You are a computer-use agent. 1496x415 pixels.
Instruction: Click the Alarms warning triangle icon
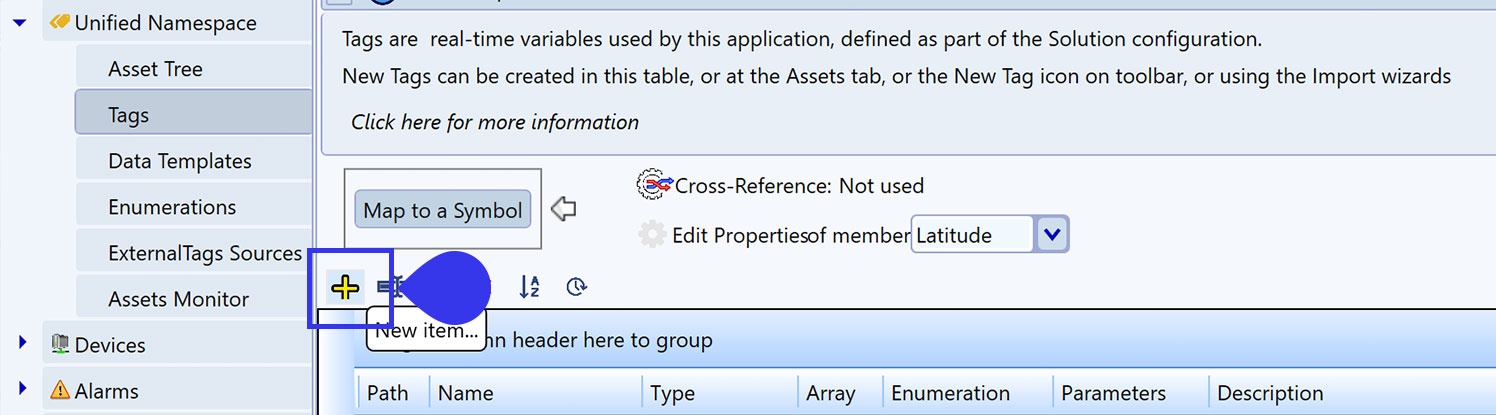coord(60,391)
